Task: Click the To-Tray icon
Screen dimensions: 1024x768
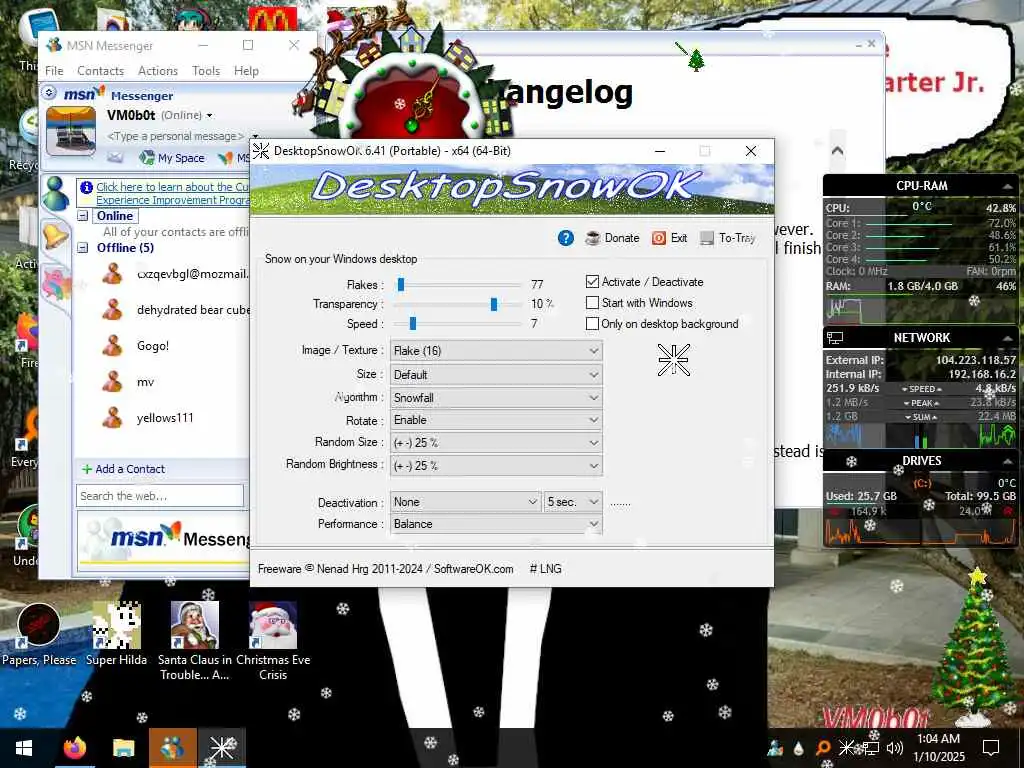Action: point(707,238)
